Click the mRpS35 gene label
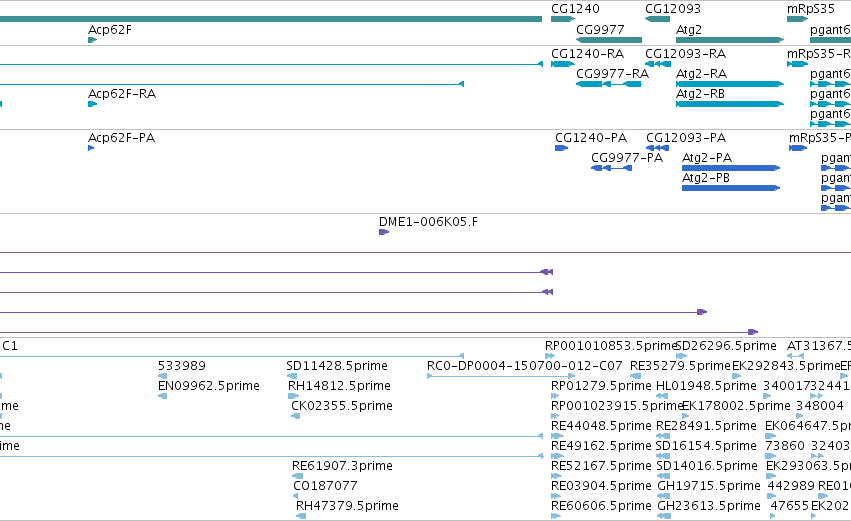Screen dimensions: 851x521 coord(811,9)
